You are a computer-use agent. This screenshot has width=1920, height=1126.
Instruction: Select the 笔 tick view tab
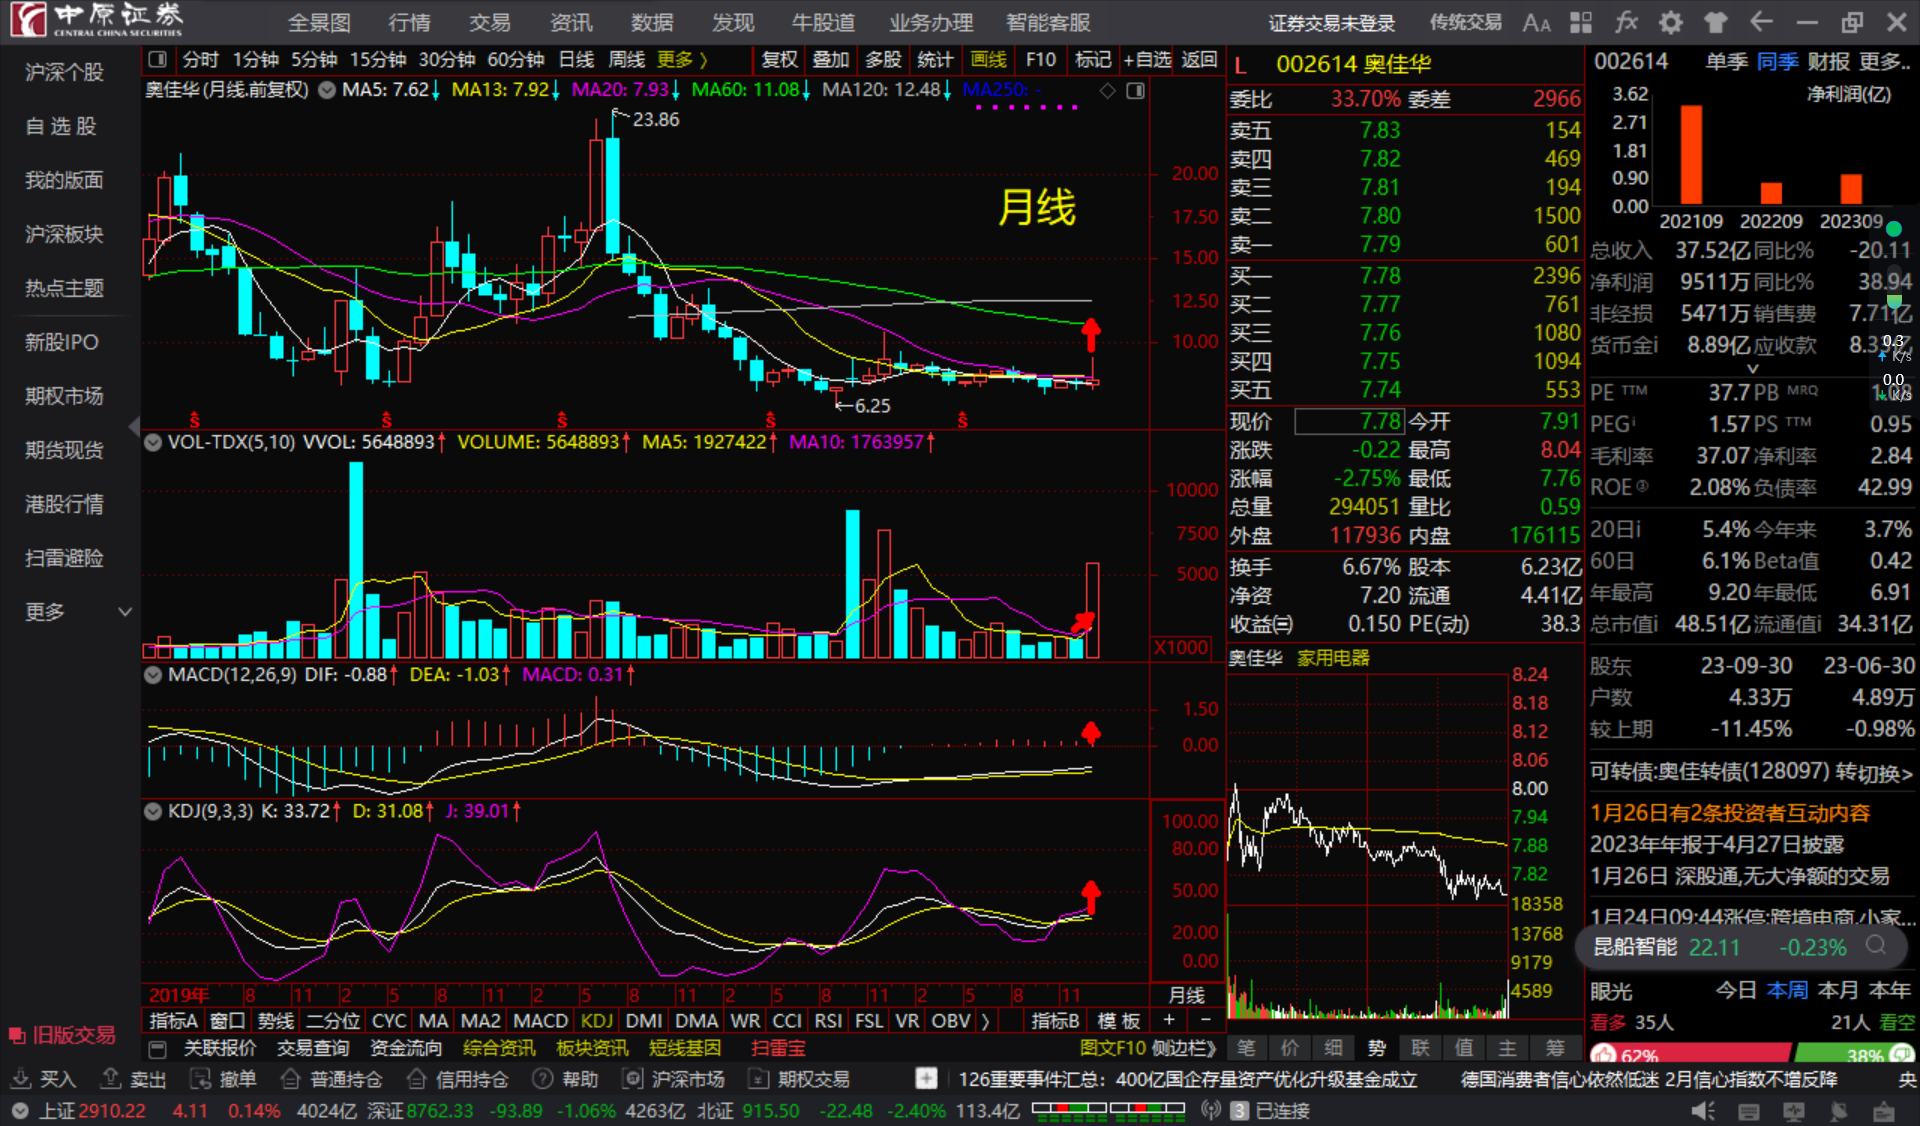(x=1246, y=1048)
